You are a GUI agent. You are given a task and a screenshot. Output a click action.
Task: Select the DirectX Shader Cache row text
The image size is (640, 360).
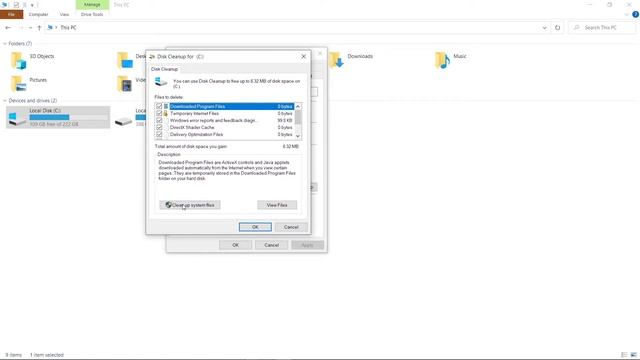click(x=192, y=127)
